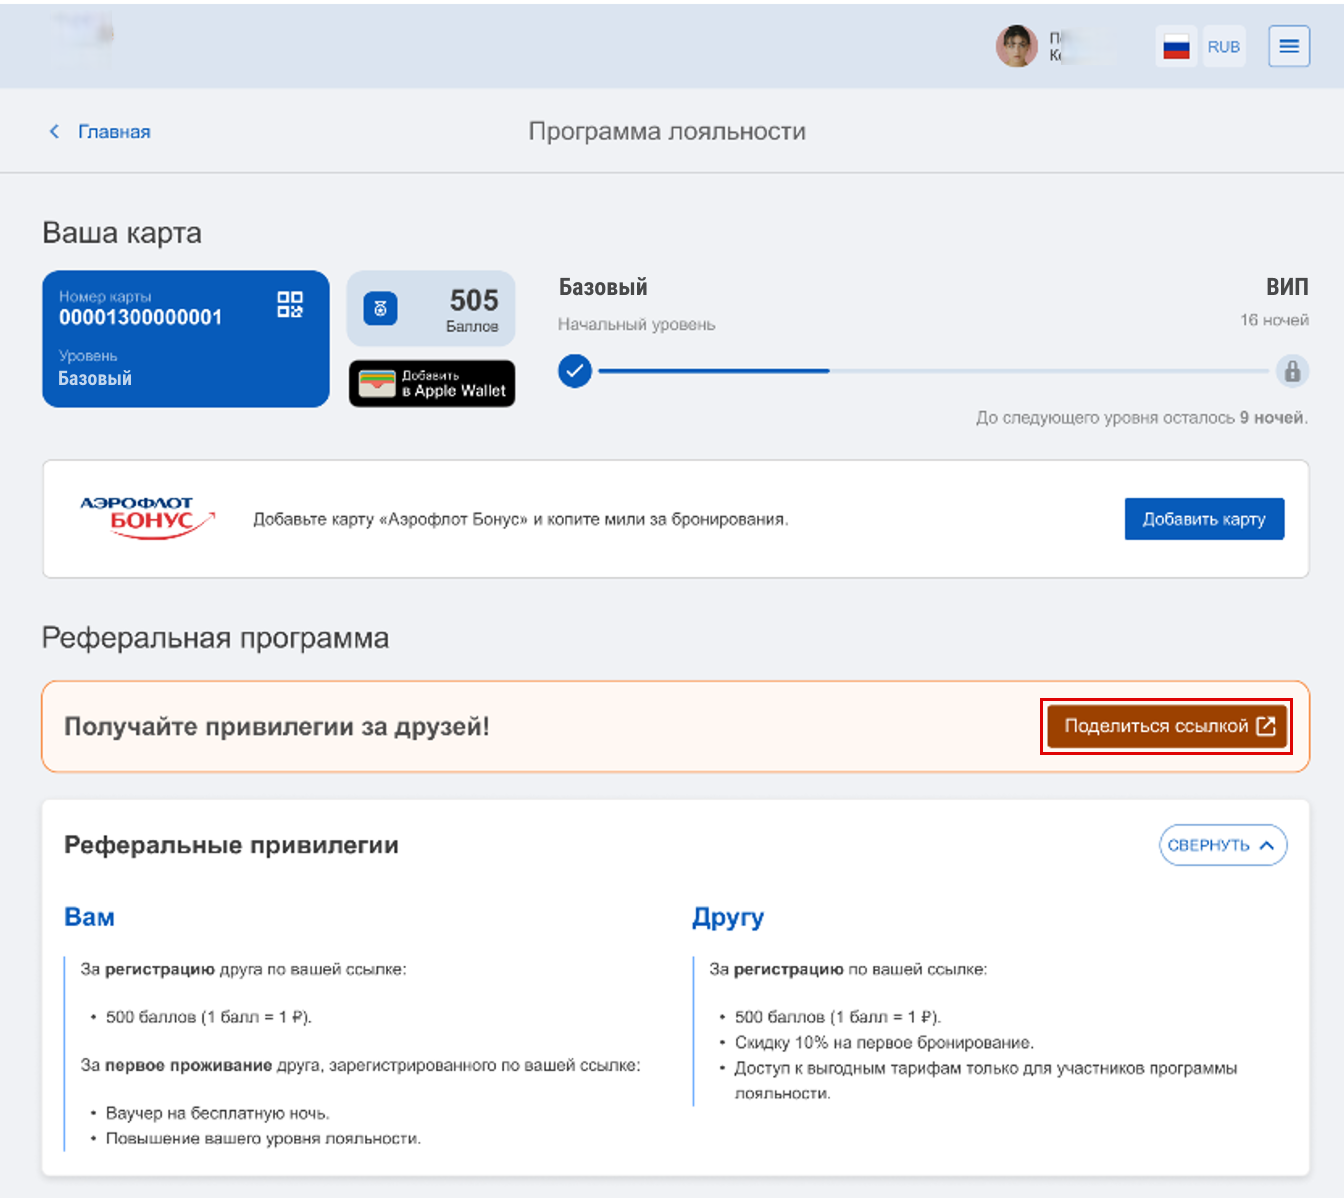Show the card QR code
1344x1198 pixels.
(290, 304)
